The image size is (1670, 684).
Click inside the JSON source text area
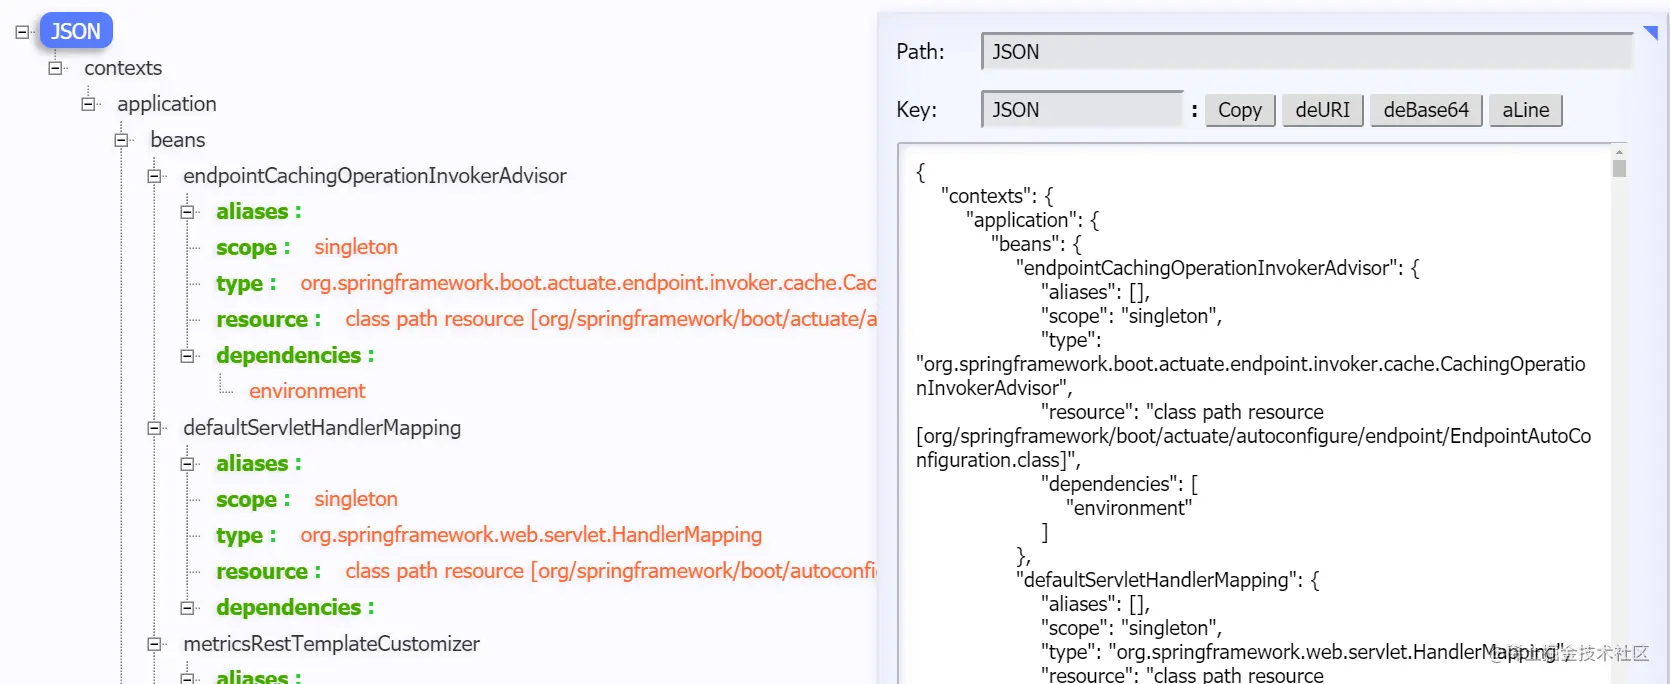click(x=1255, y=414)
